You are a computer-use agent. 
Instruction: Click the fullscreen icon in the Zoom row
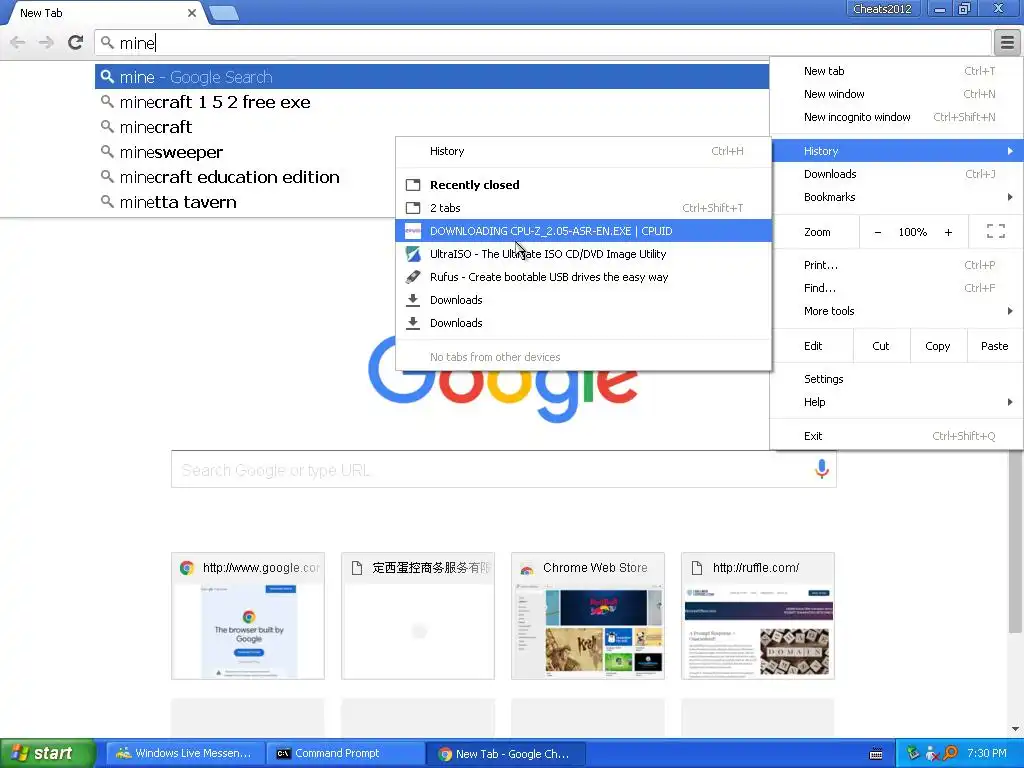point(995,231)
